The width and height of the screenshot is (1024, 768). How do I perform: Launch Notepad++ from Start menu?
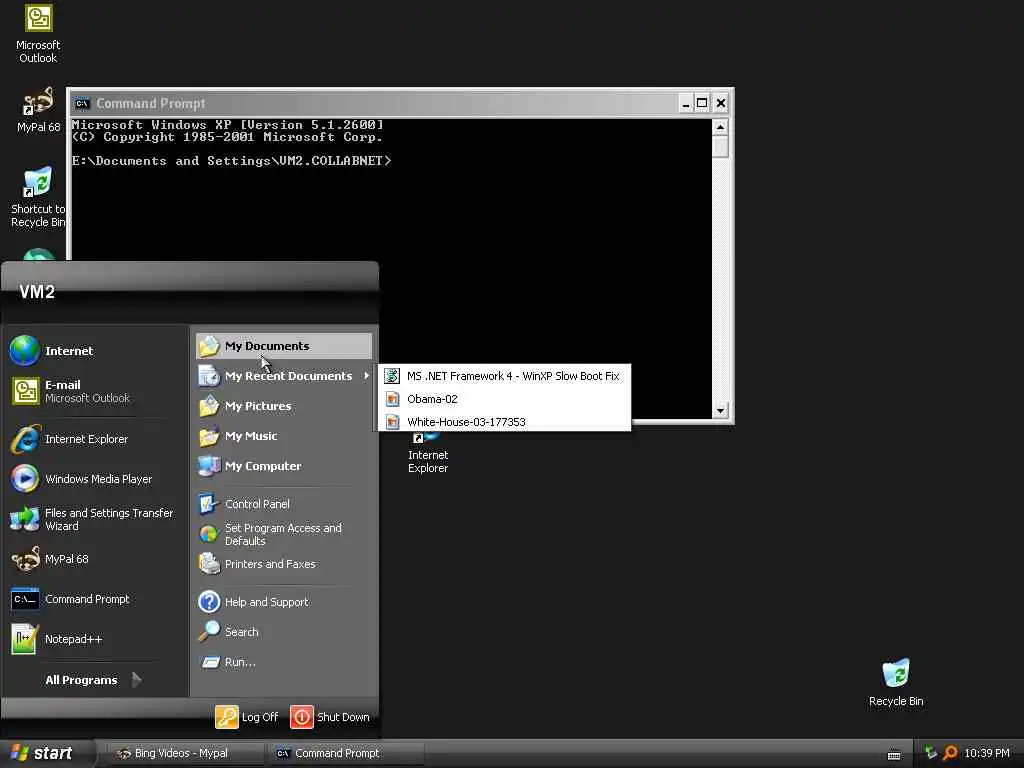tap(95, 639)
